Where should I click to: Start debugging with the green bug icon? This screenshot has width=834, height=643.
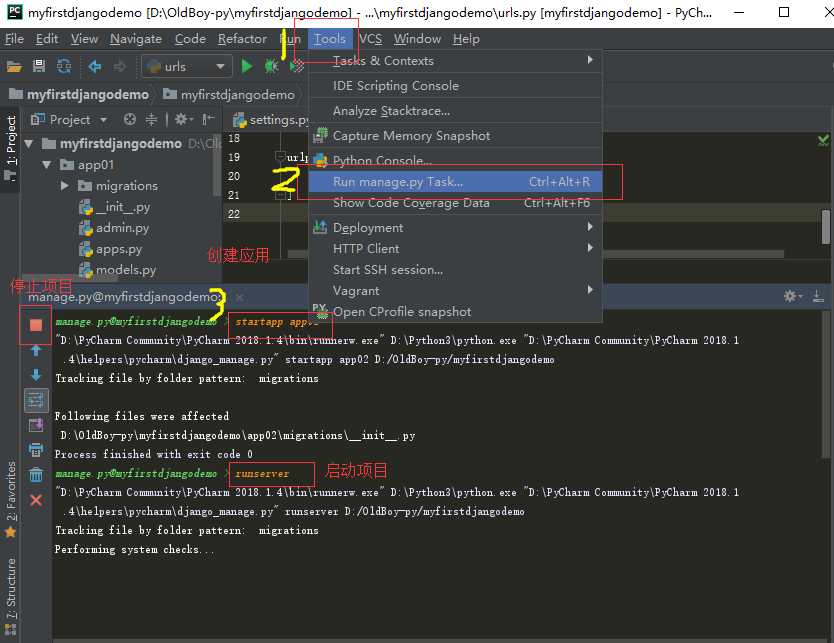click(x=271, y=66)
